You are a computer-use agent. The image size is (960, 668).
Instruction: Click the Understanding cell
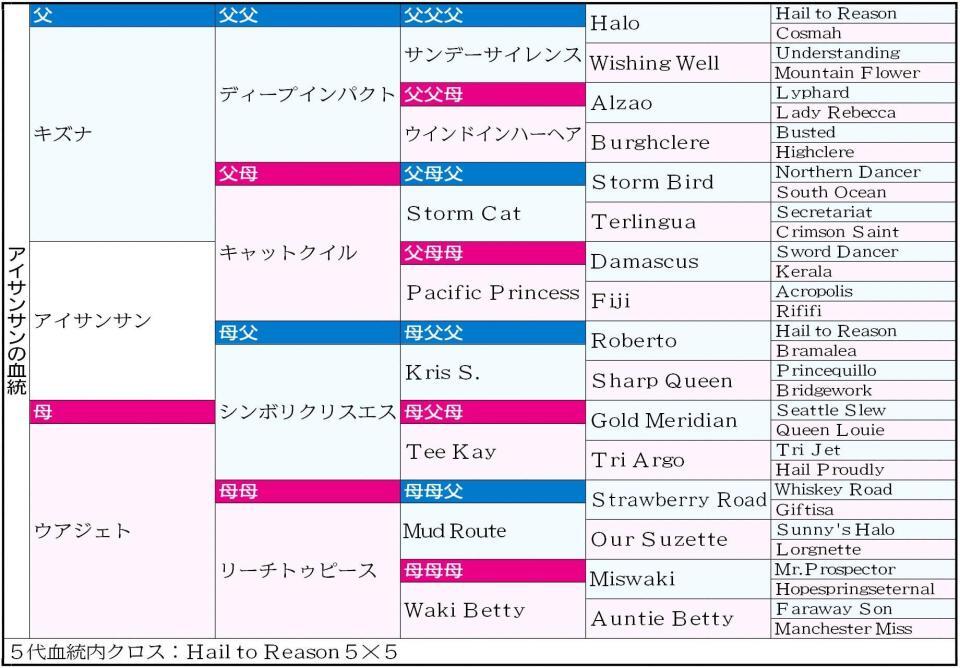pyautogui.click(x=863, y=53)
